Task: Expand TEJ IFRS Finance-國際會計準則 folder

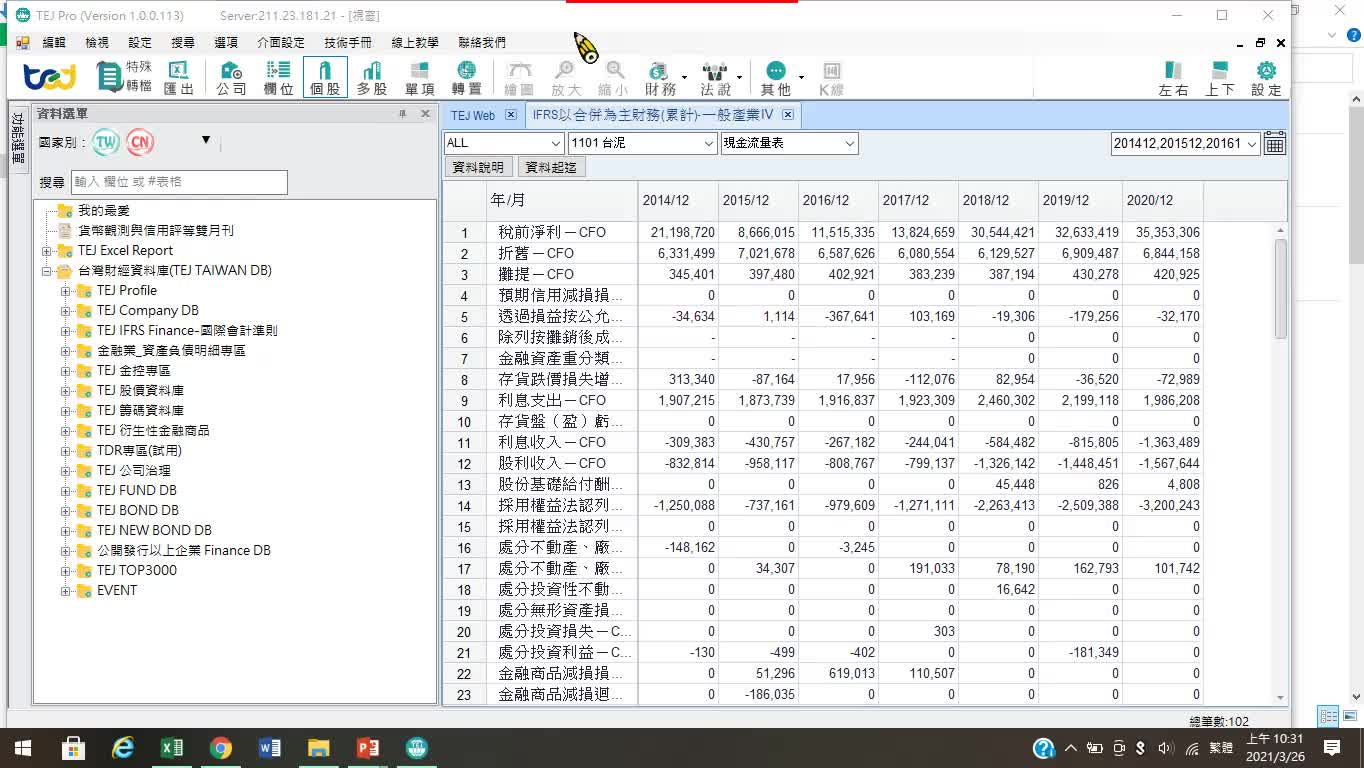Action: click(x=66, y=331)
